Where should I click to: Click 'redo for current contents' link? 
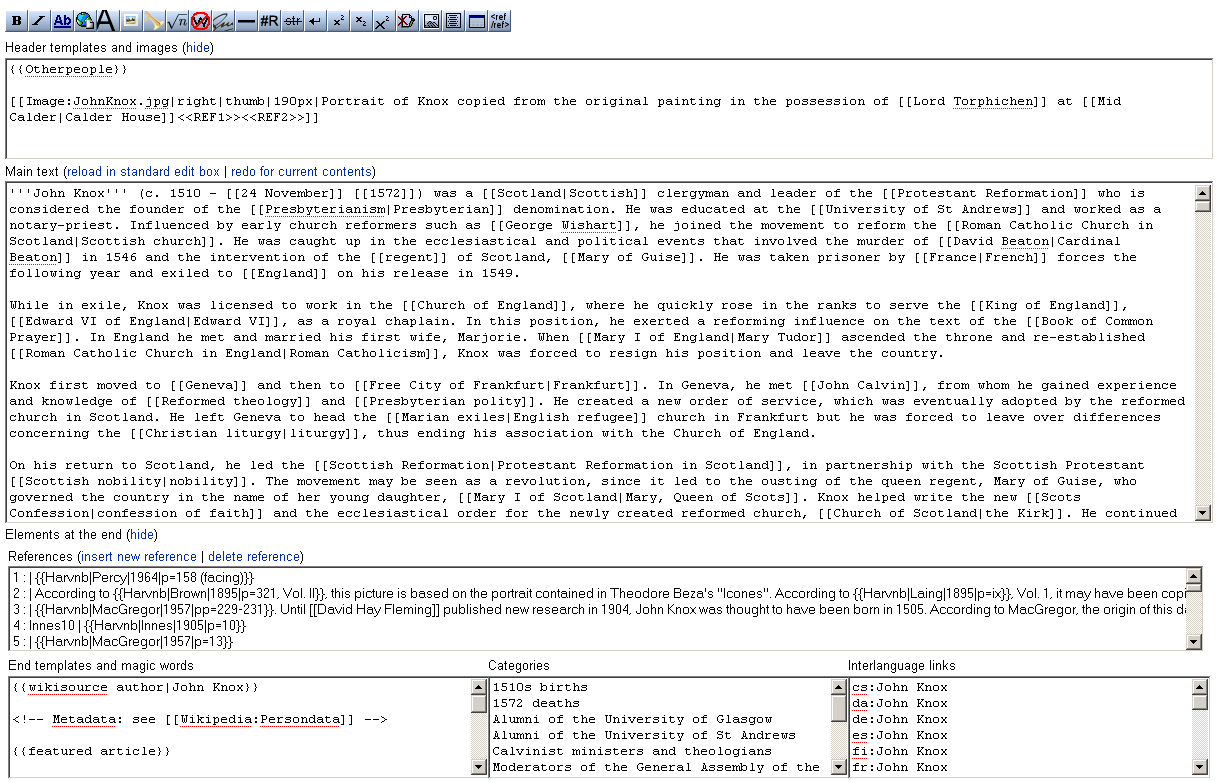[x=302, y=171]
